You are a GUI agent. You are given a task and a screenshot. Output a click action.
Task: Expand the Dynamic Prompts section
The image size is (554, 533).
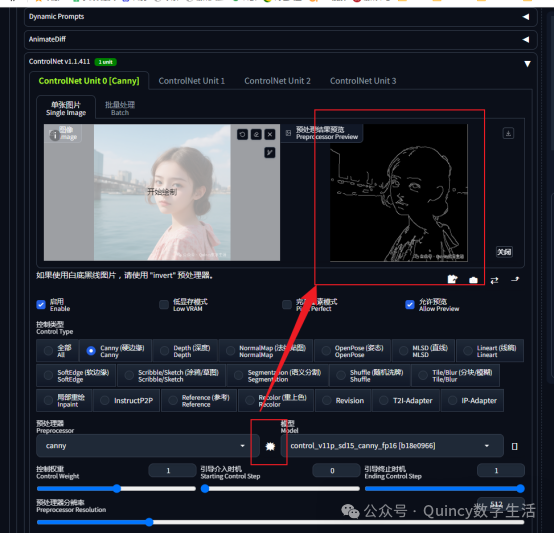point(281,17)
